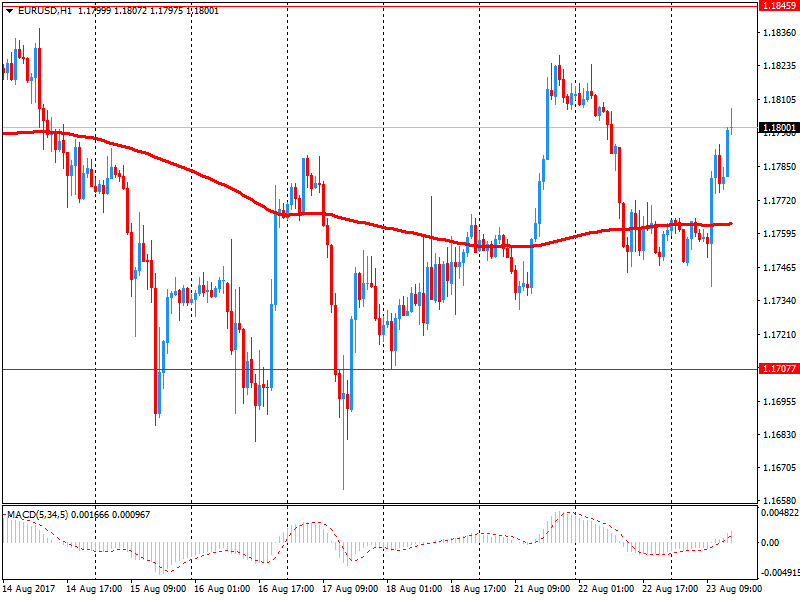Click the 17 Aug 09:00 time label
Viewport: 800px width, 600px height.
click(x=350, y=589)
